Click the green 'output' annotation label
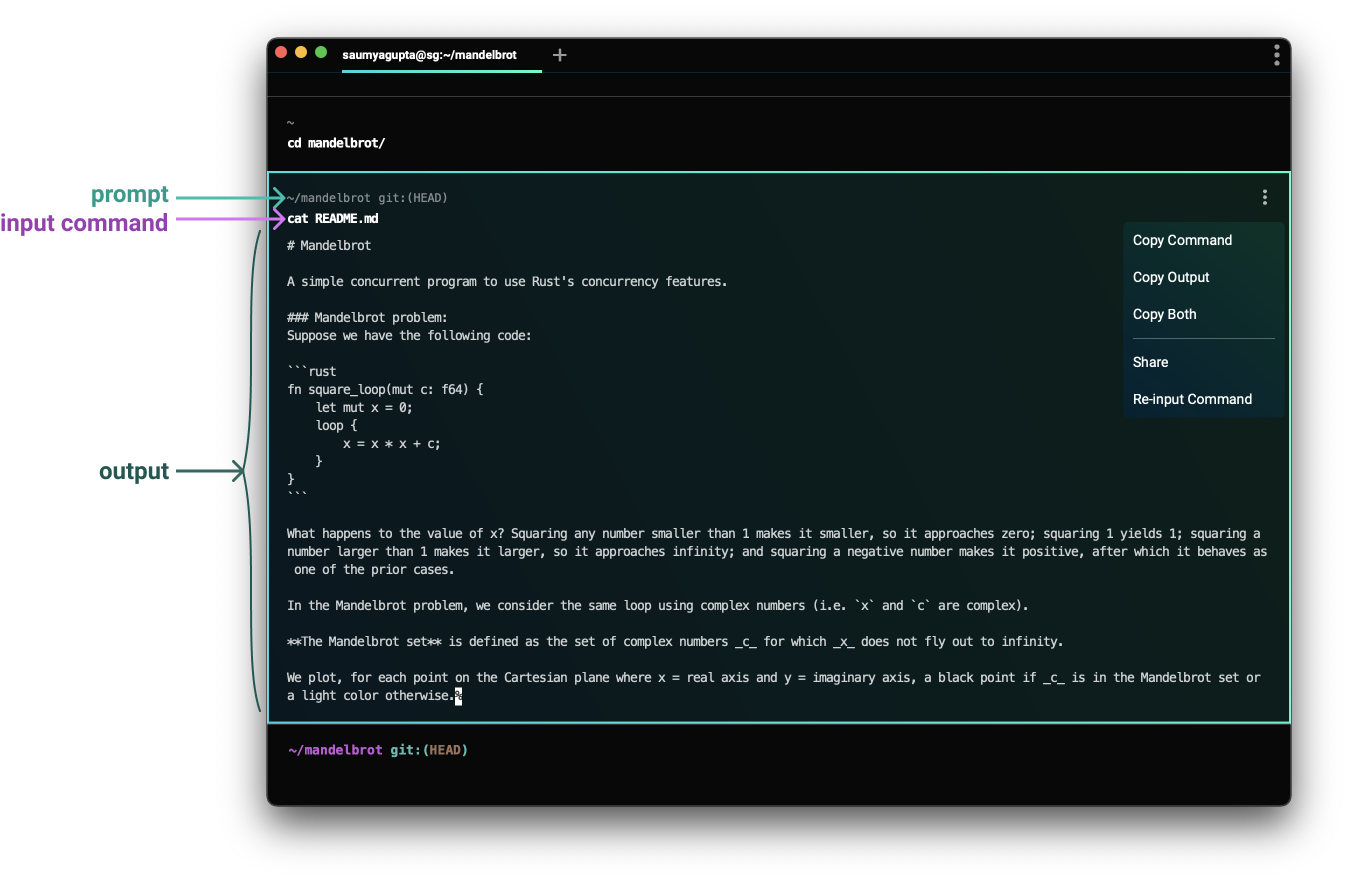This screenshot has height=880, width=1347. (134, 471)
